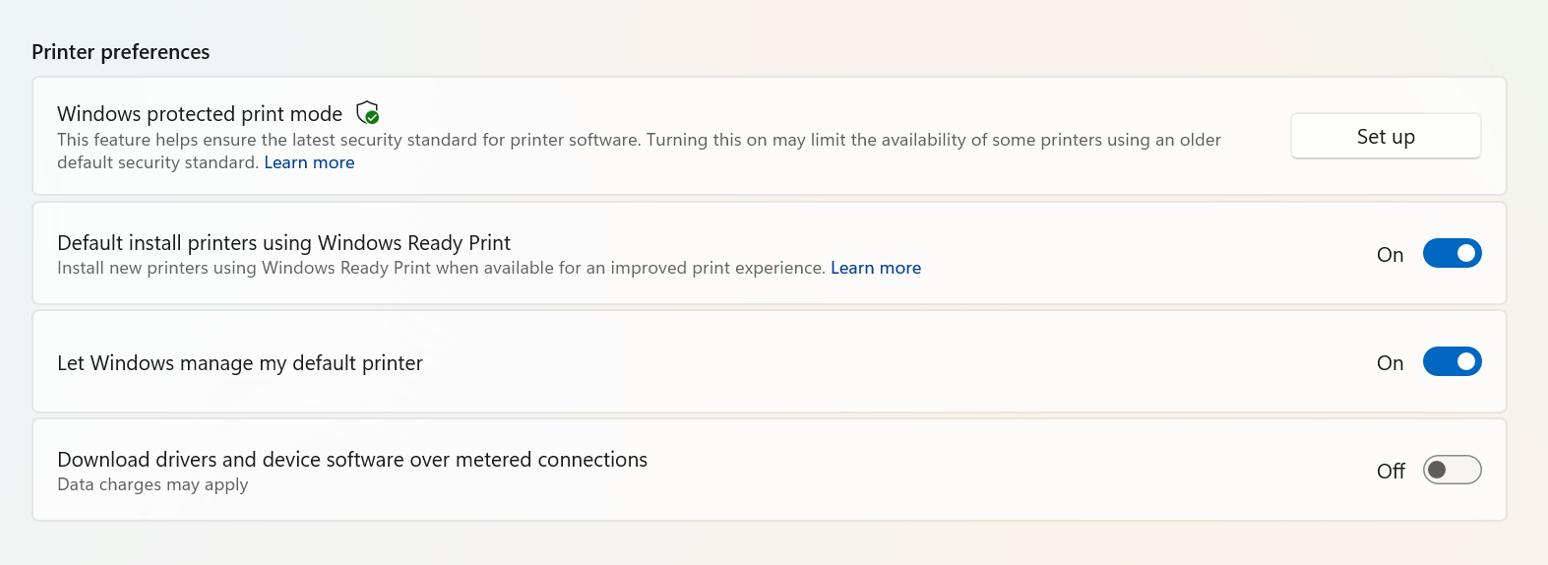The width and height of the screenshot is (1548, 565).
Task: Turn off Default install printers using Windows Ready Print
Action: click(1452, 254)
